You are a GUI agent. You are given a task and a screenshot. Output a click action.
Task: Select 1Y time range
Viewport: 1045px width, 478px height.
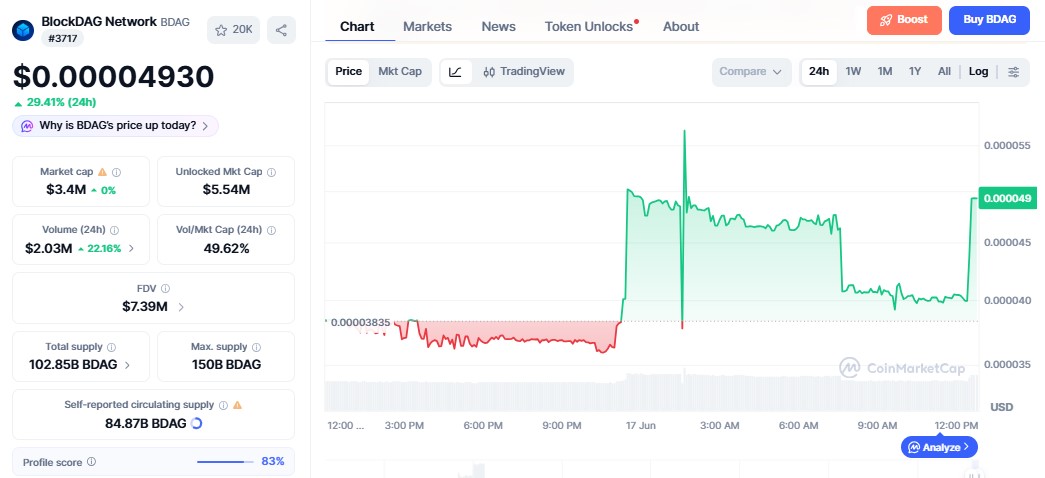point(915,71)
